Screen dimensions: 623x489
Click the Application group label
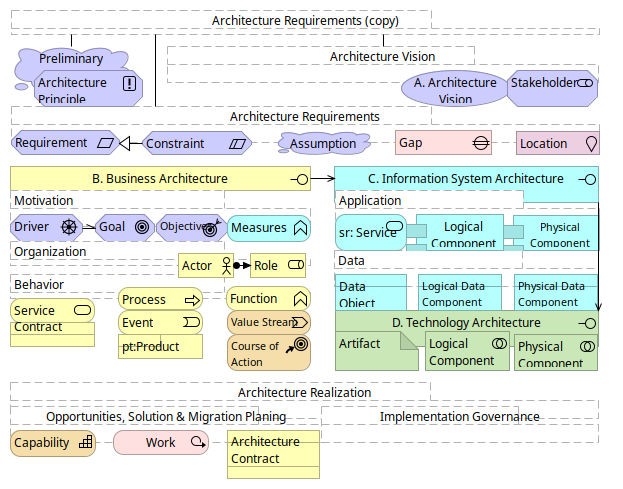coord(370,201)
